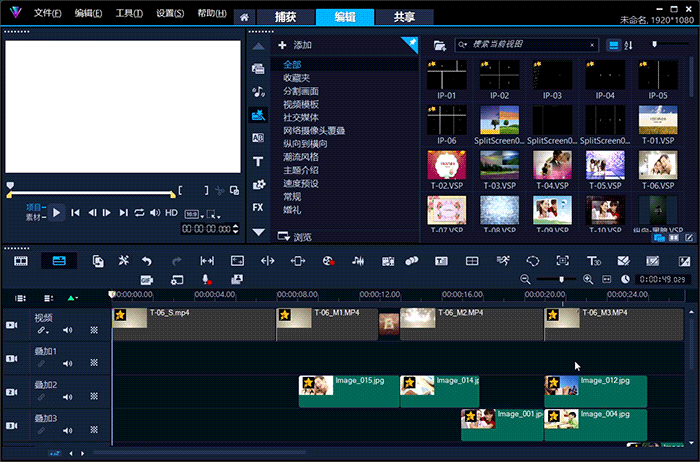Switch to storyboard view in timeline toolbar
This screenshot has width=700, height=462.
[21, 260]
